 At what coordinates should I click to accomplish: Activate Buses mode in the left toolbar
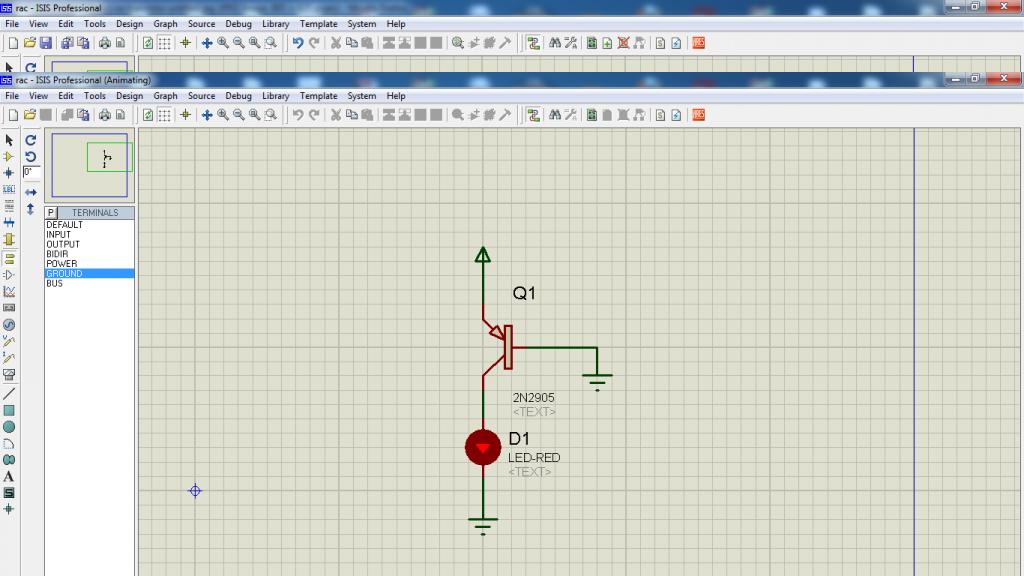click(8, 223)
